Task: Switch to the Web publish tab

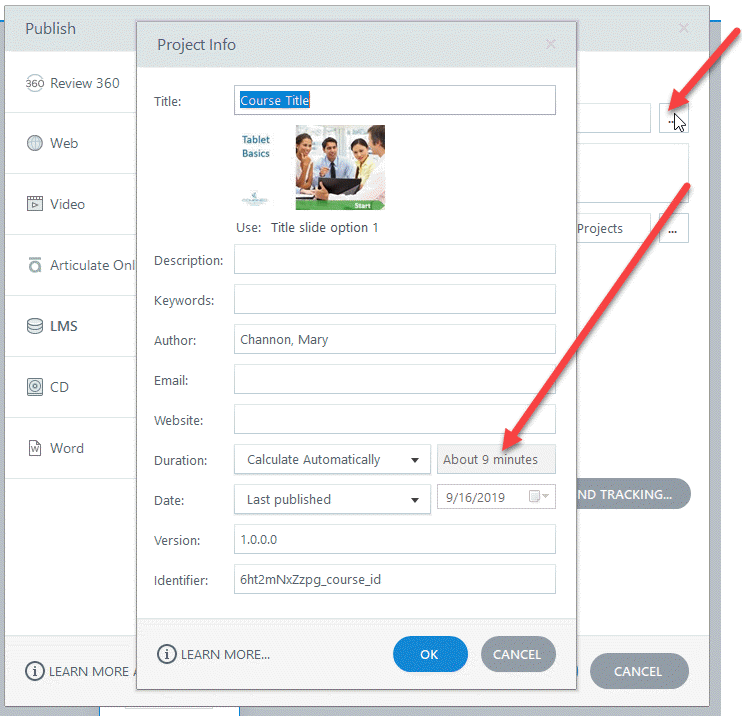Action: tap(71, 143)
